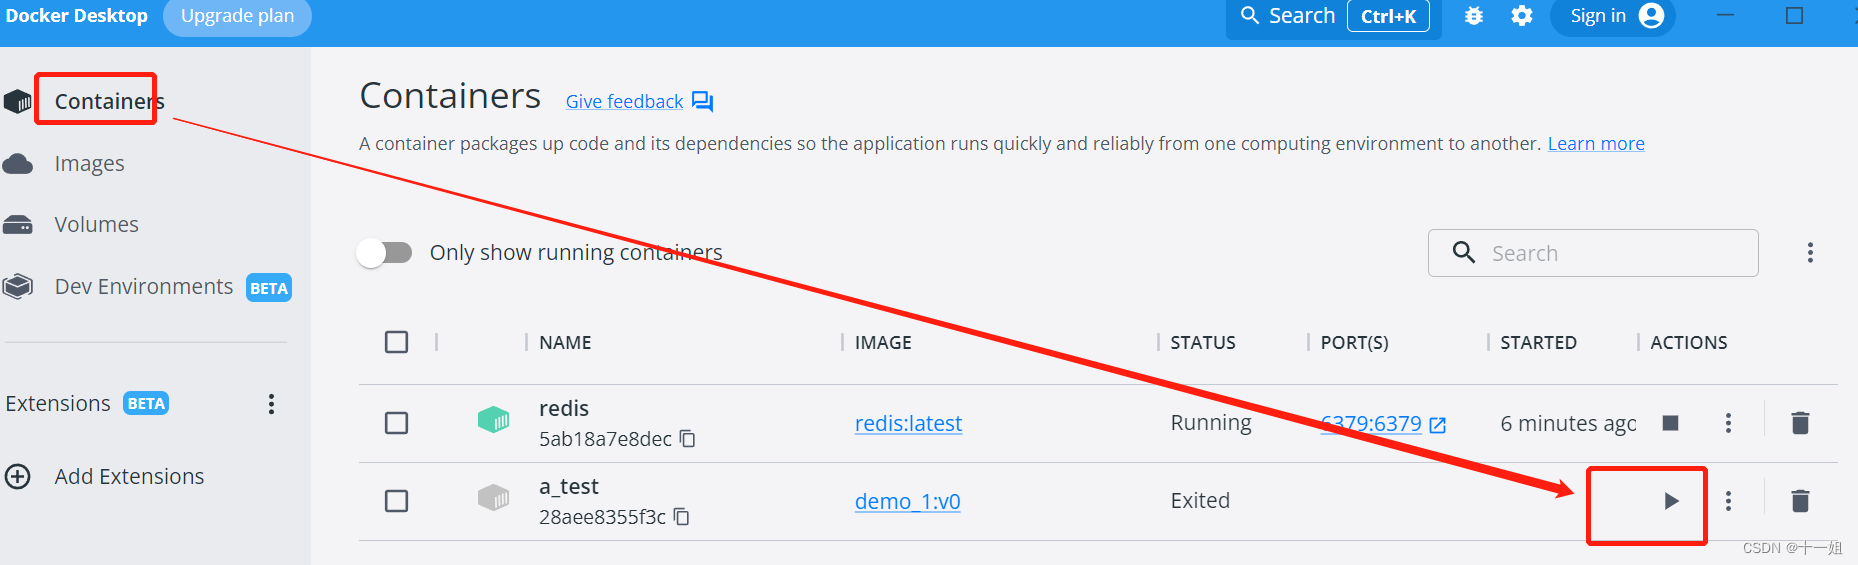The image size is (1858, 565).
Task: Open the top bar Search box
Action: (x=1334, y=16)
